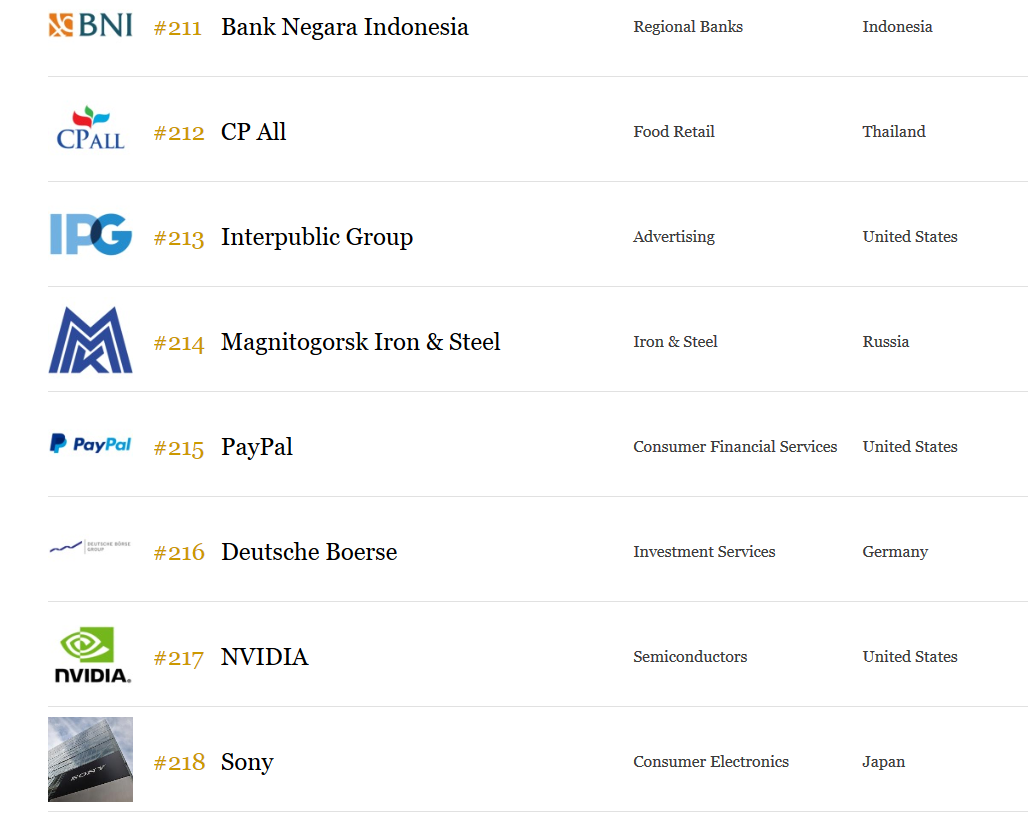Click the NVIDIA company name
The image size is (1032, 830).
(x=264, y=657)
